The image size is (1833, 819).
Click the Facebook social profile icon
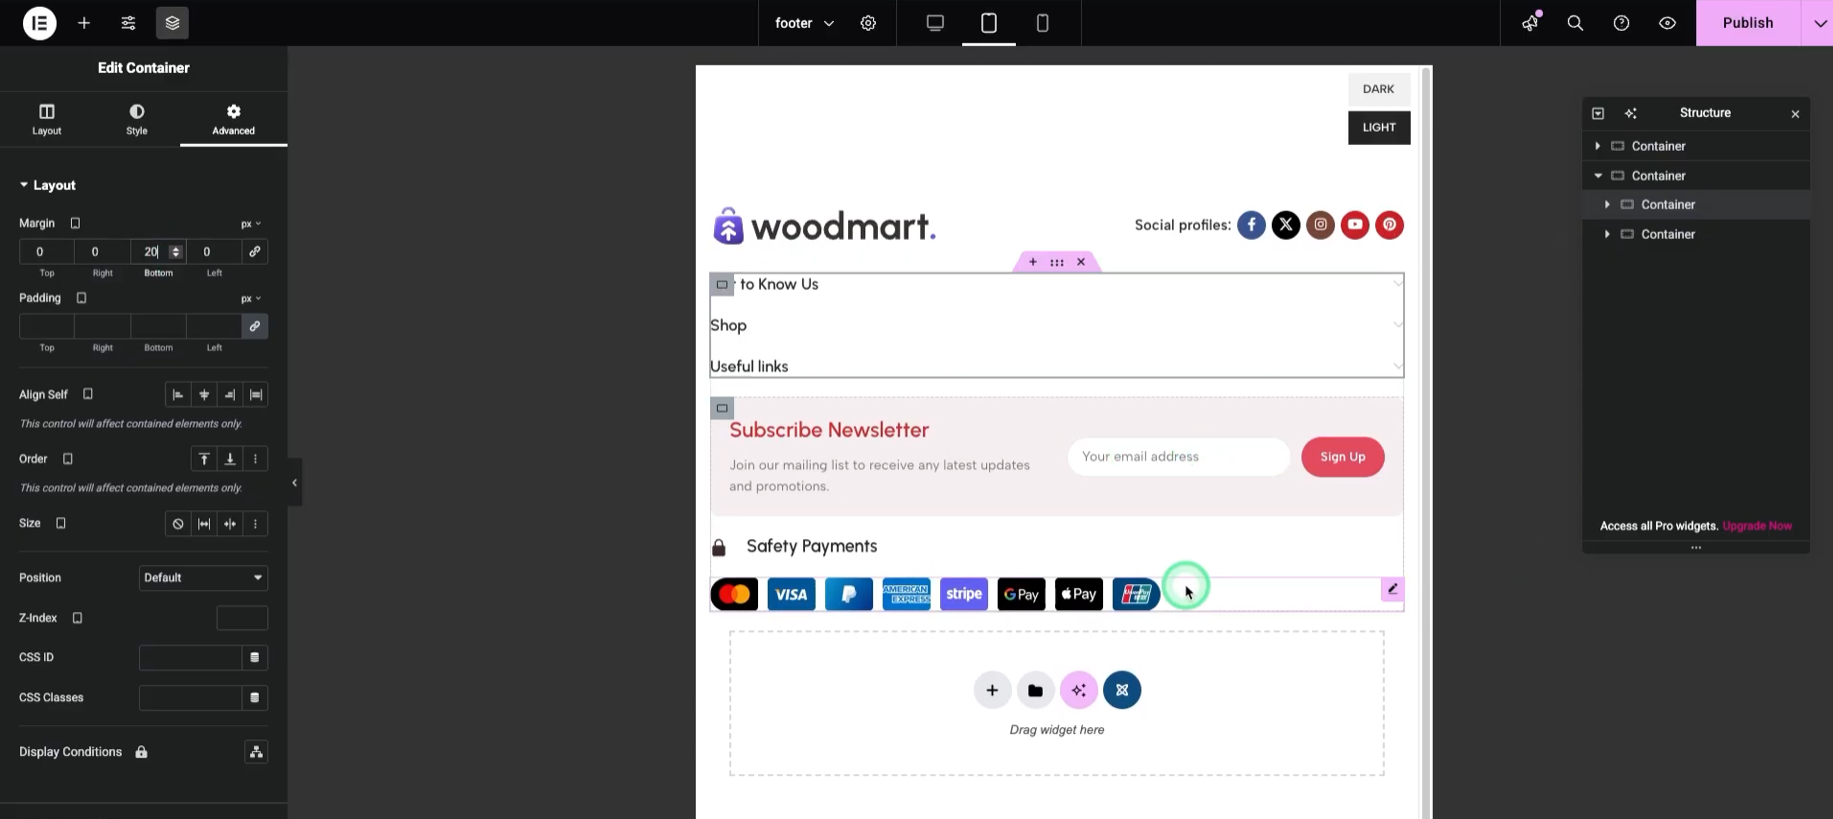point(1251,225)
